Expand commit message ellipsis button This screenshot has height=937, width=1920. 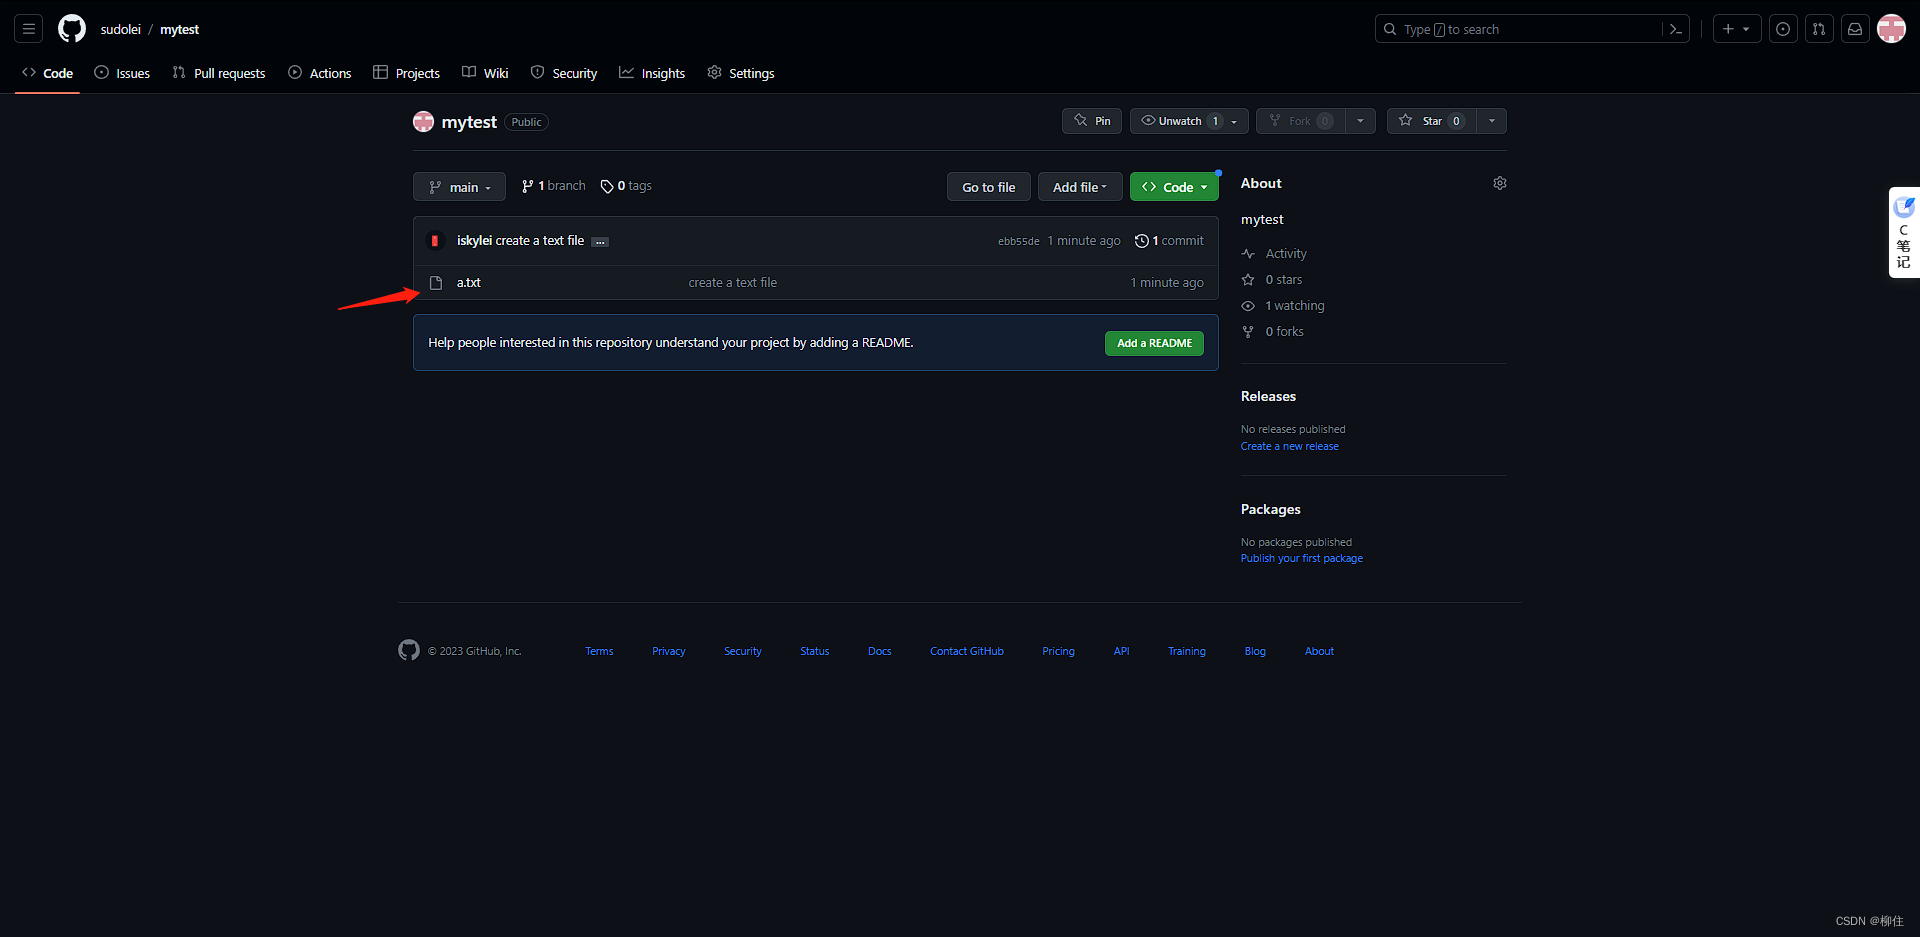(x=600, y=242)
